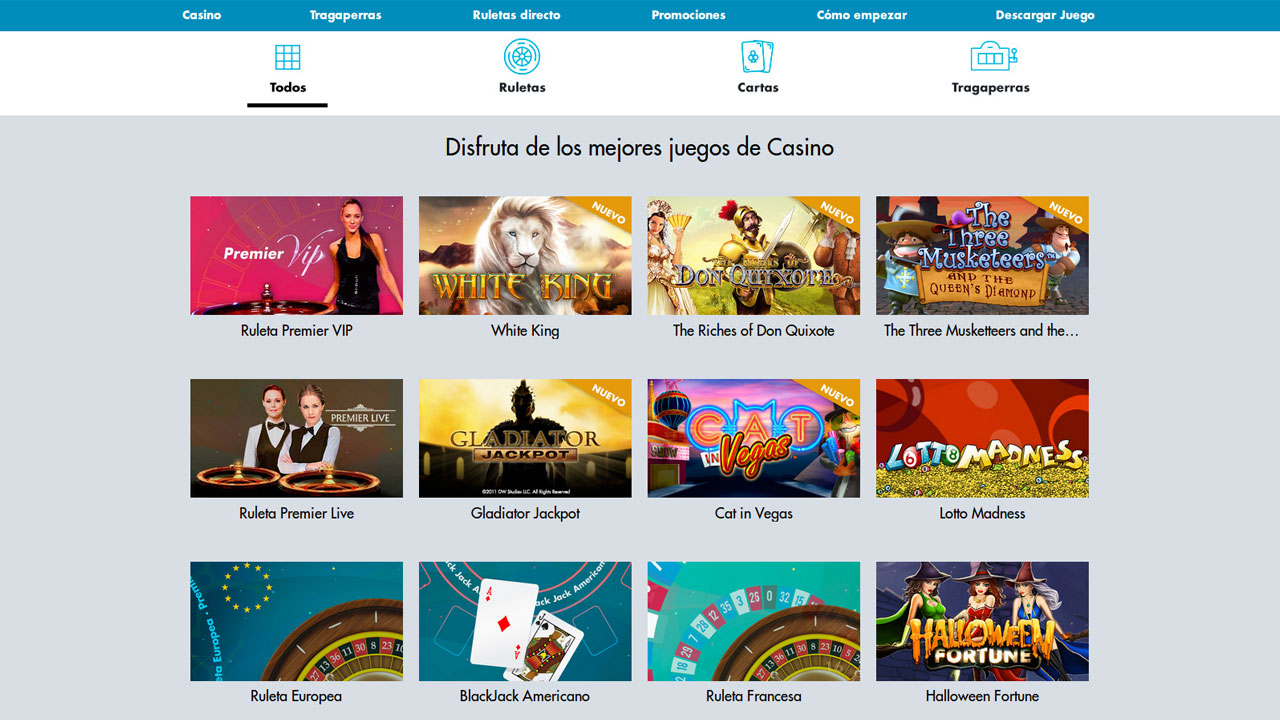Open the White King game thumbnail
Viewport: 1280px width, 720px height.
(525, 255)
